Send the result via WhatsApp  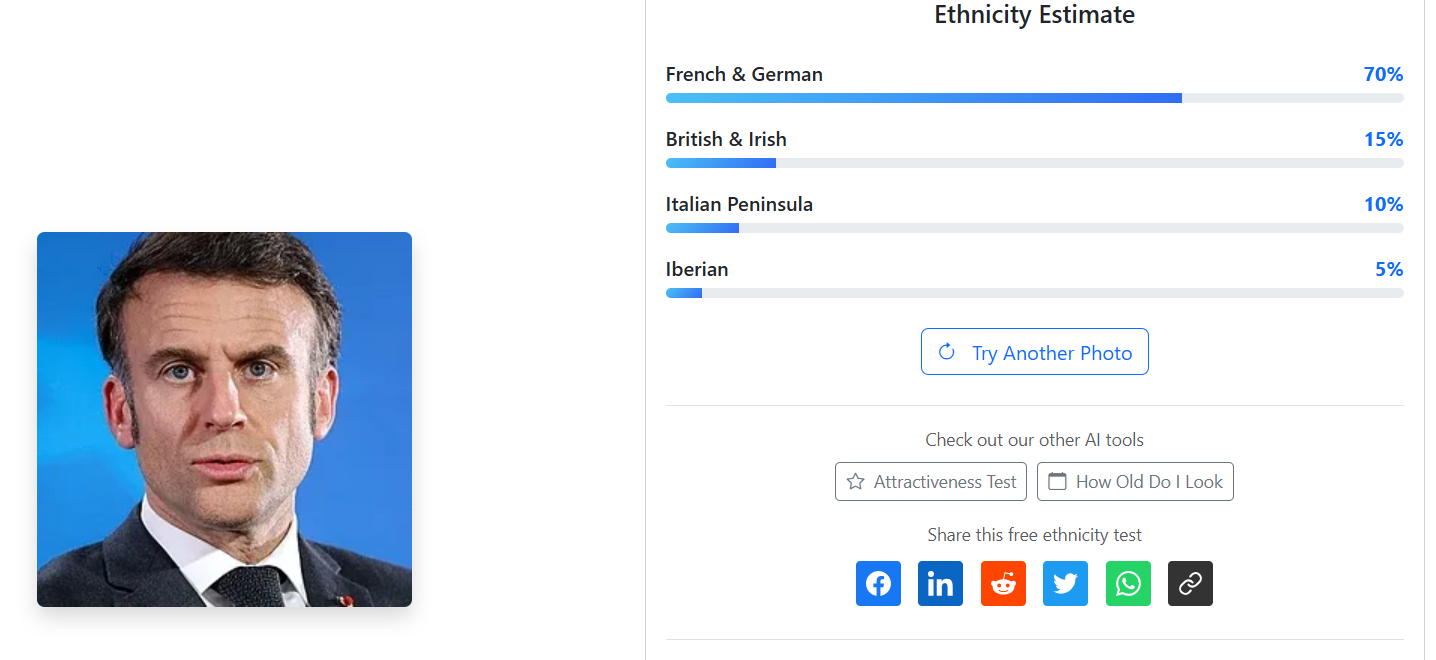1128,583
